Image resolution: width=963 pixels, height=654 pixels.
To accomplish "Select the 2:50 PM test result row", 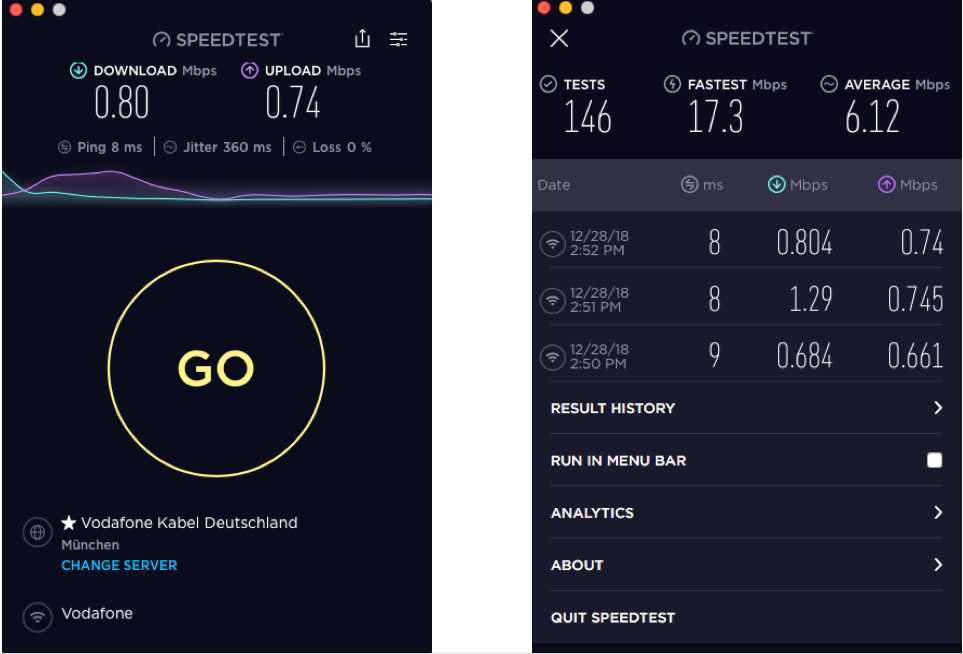I will (x=746, y=356).
